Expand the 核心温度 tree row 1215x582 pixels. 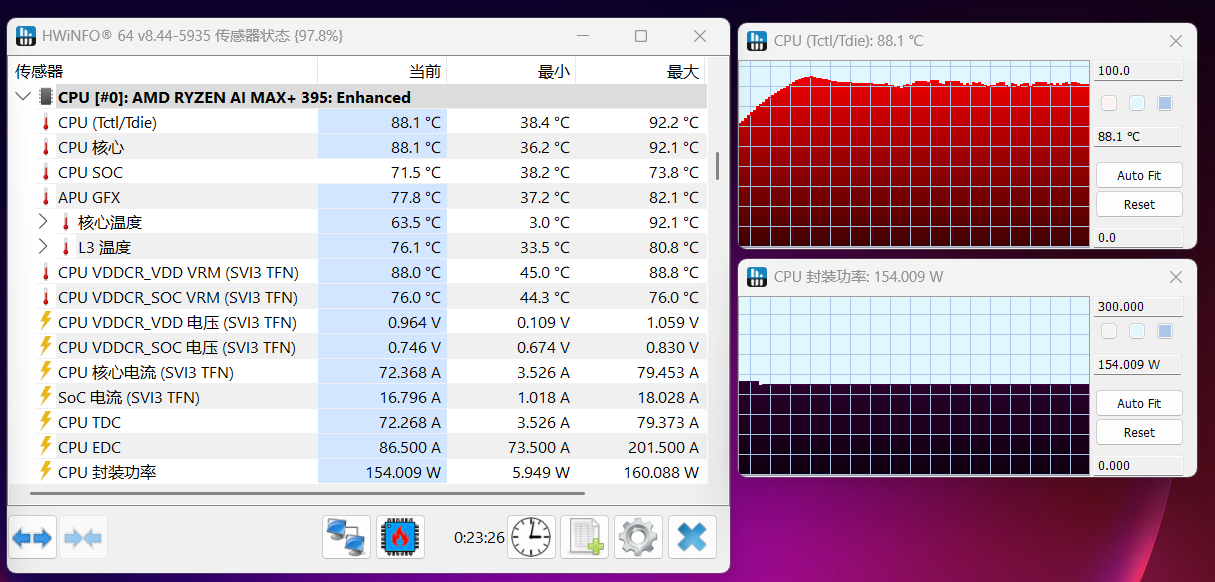(43, 222)
